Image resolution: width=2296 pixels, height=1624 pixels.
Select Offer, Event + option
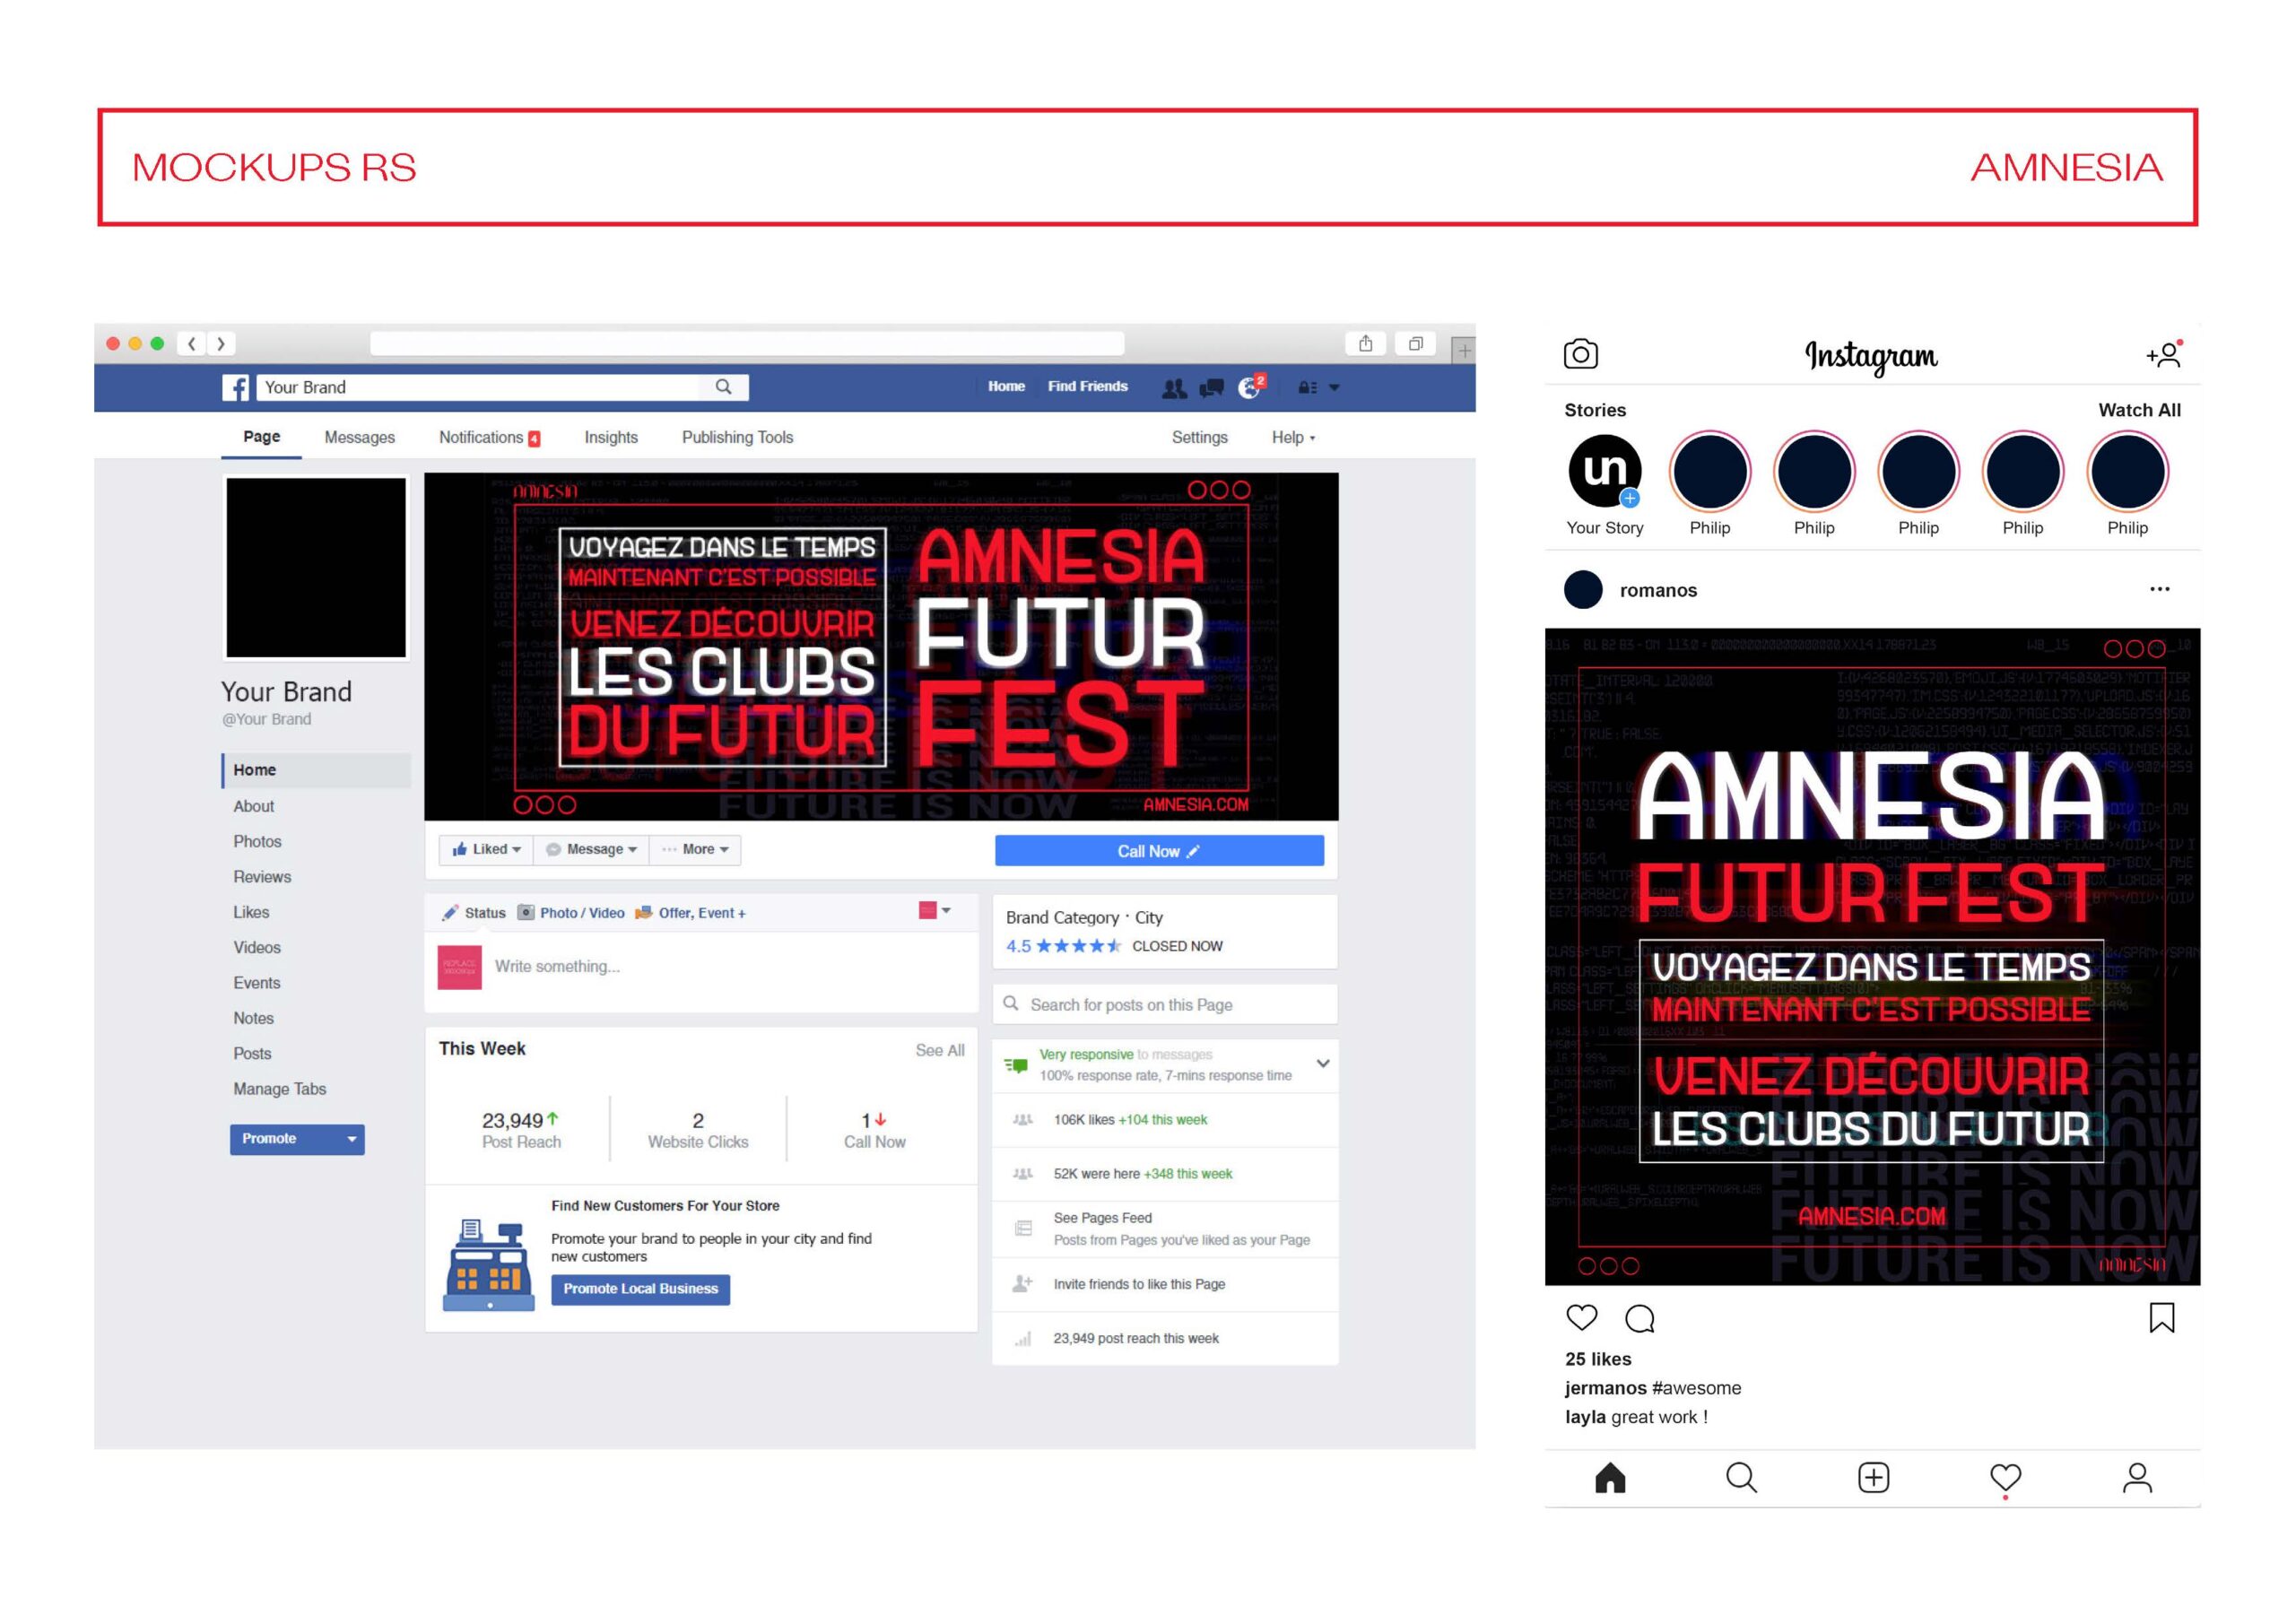pyautogui.click(x=690, y=912)
